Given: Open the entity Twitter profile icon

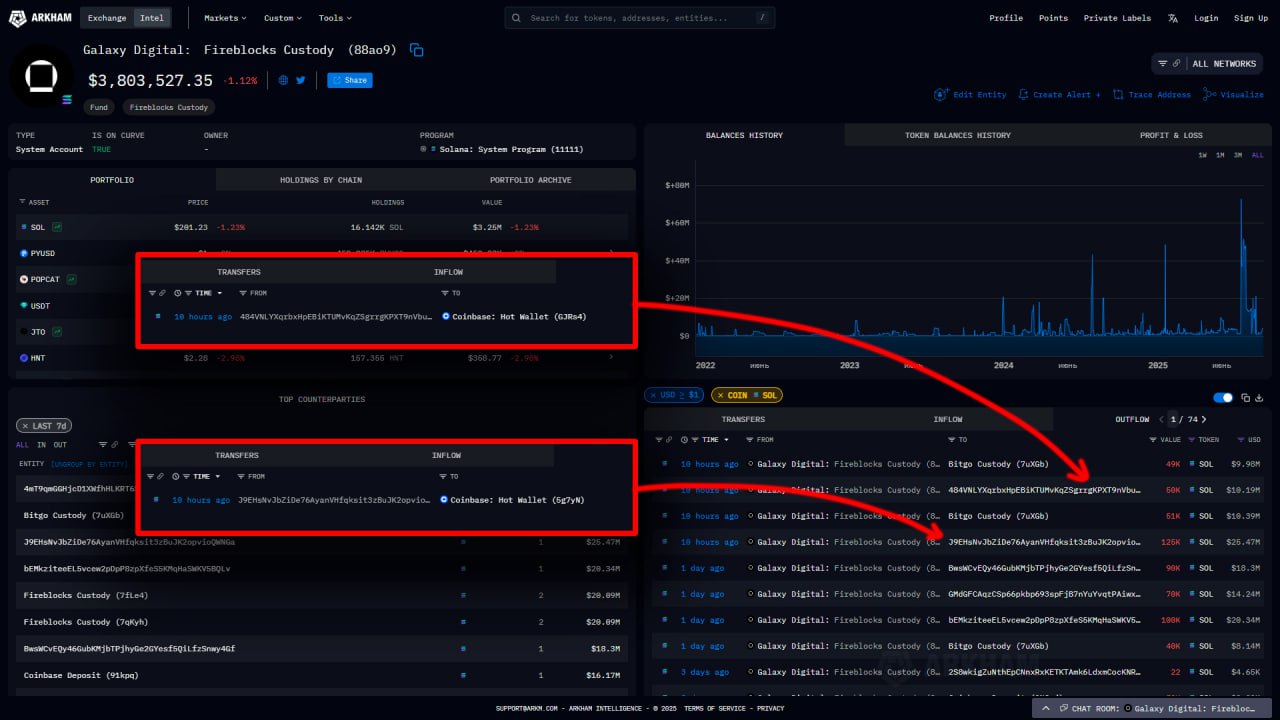Looking at the screenshot, I should pos(301,80).
